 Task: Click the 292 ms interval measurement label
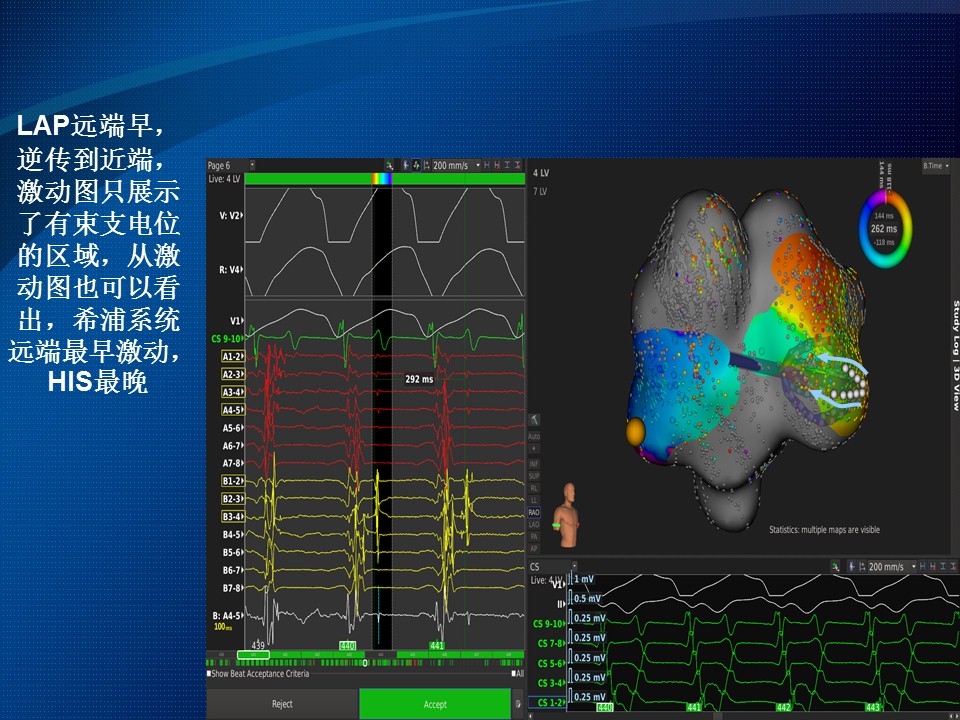(419, 379)
